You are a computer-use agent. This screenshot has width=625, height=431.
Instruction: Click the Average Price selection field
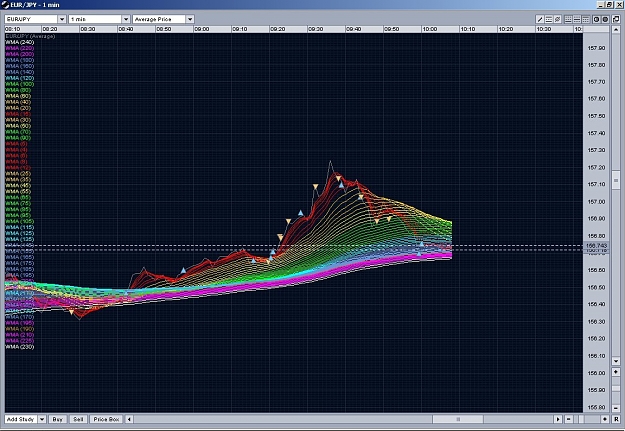[159, 19]
